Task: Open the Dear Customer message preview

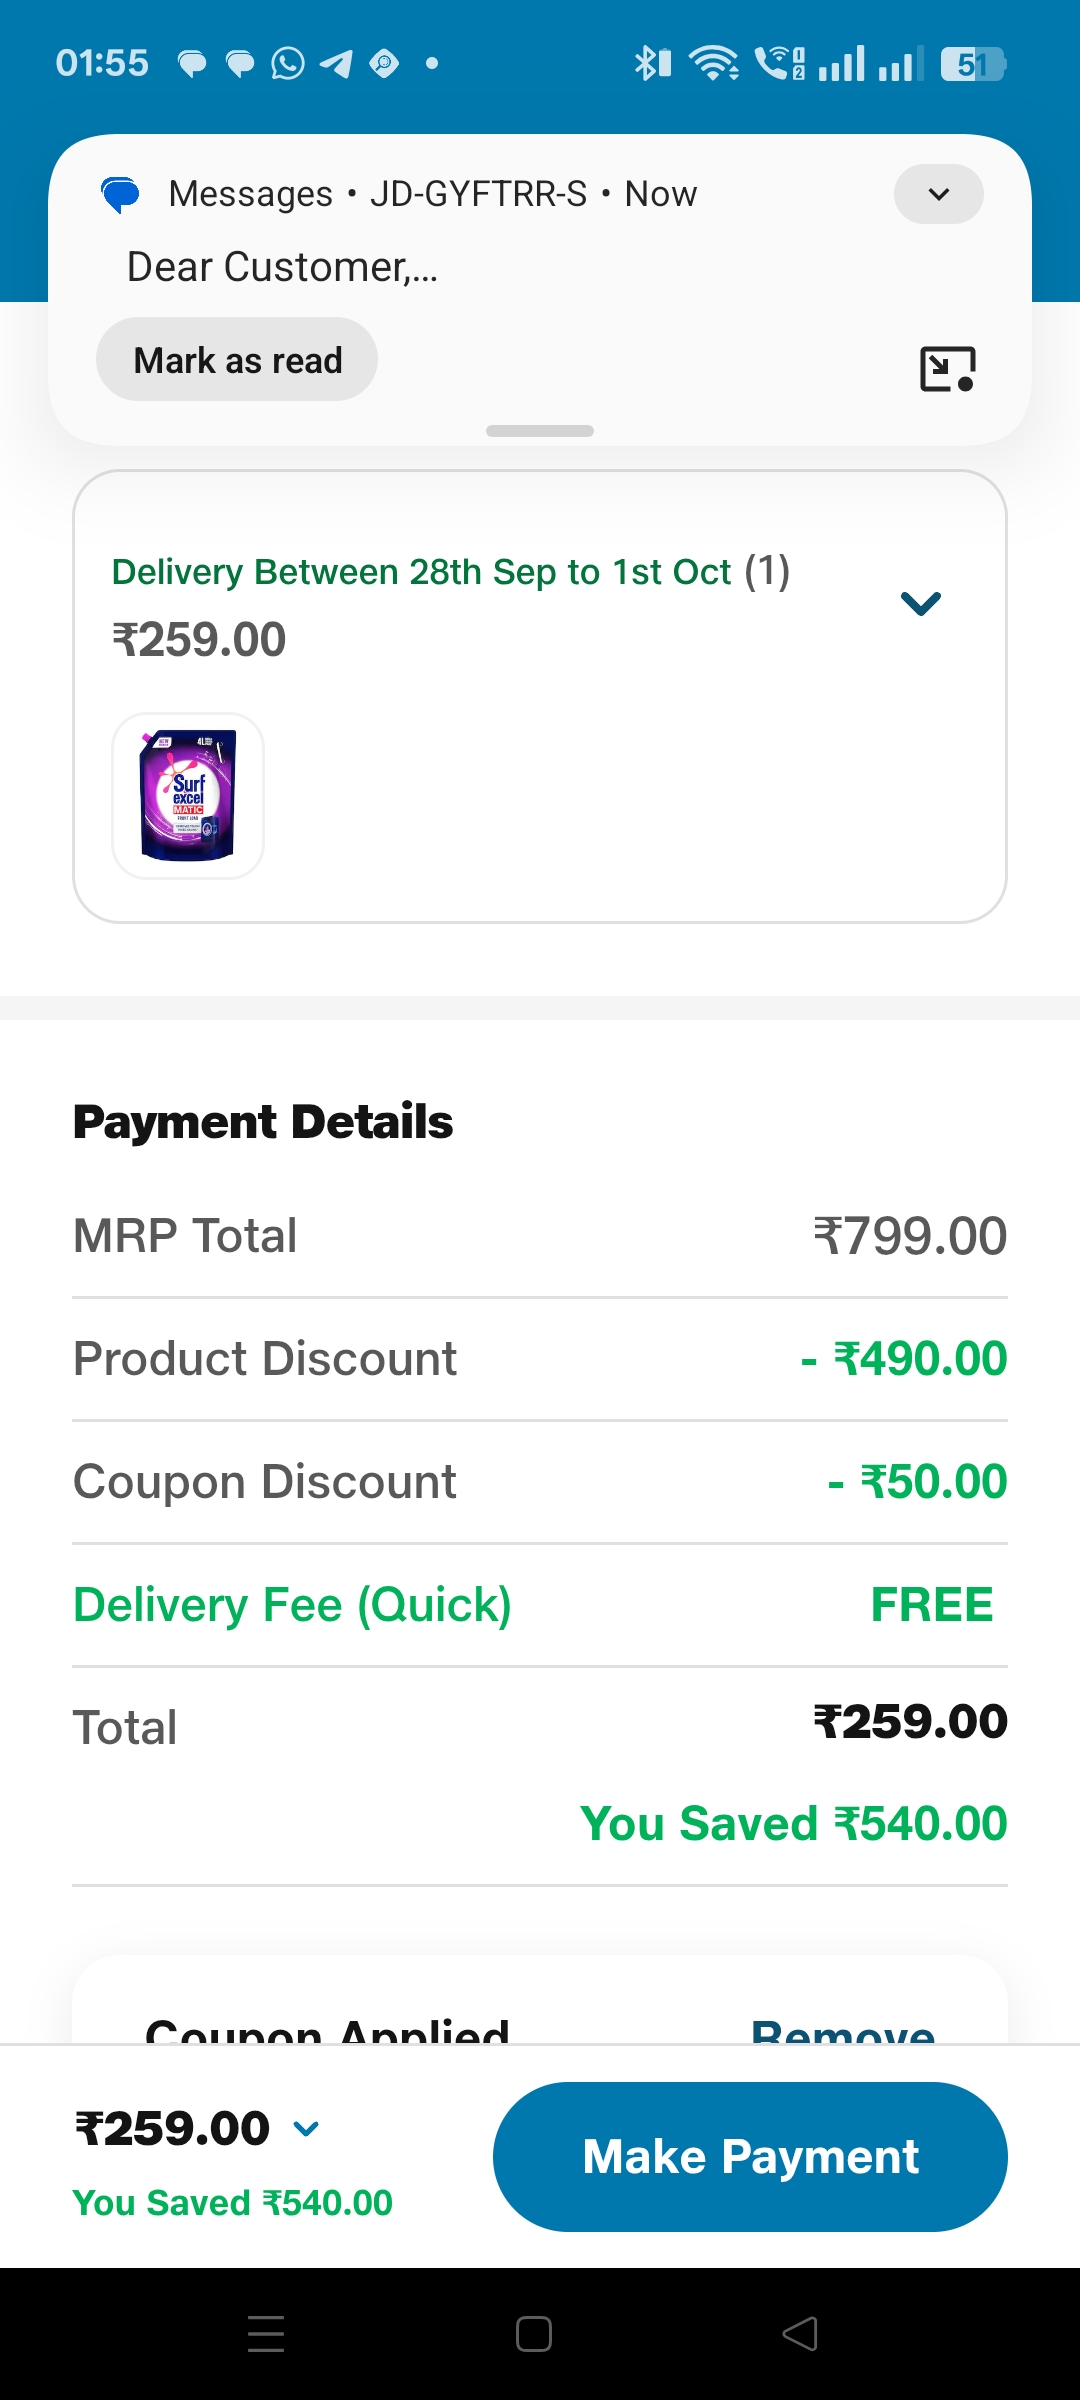Action: [283, 268]
